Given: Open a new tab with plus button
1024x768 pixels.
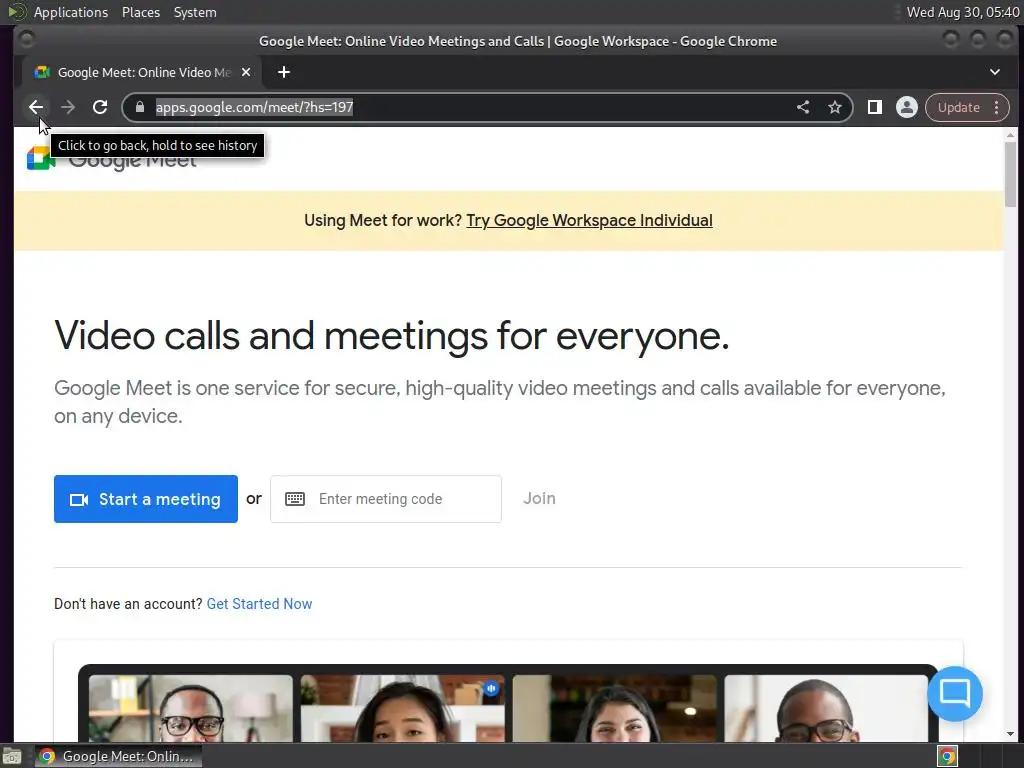Looking at the screenshot, I should point(283,72).
